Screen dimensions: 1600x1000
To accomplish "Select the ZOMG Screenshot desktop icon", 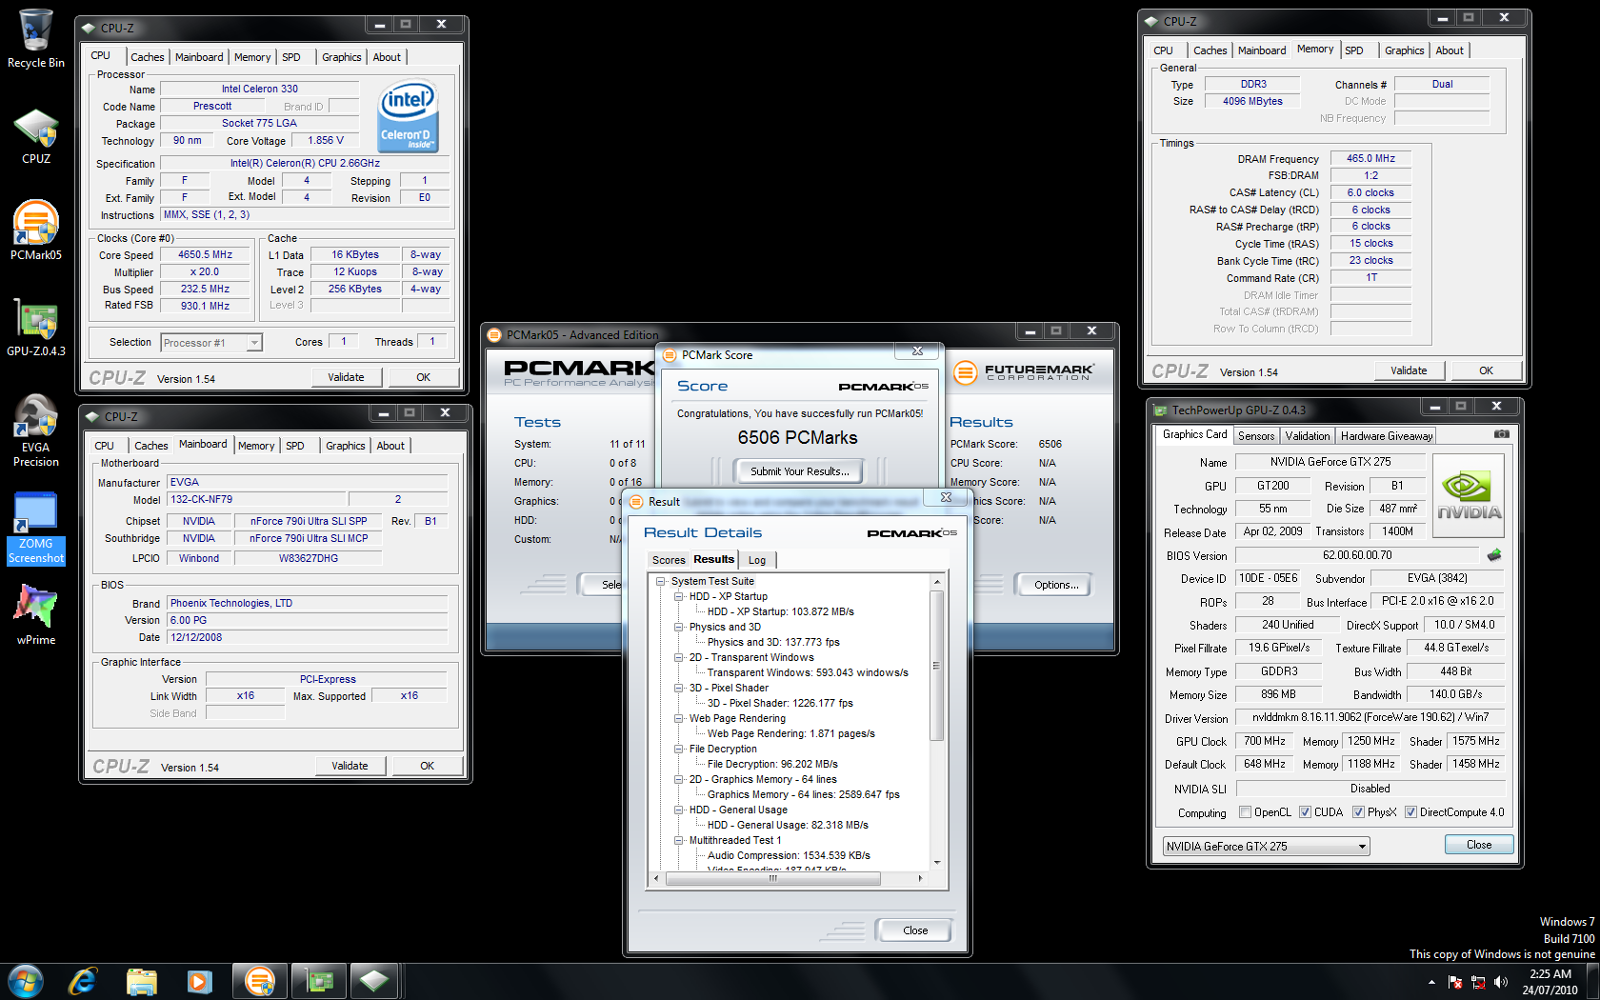I will (36, 528).
